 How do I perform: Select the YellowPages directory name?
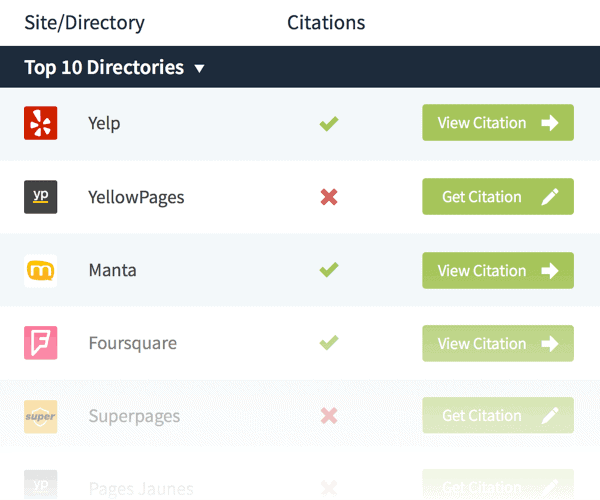coord(136,198)
